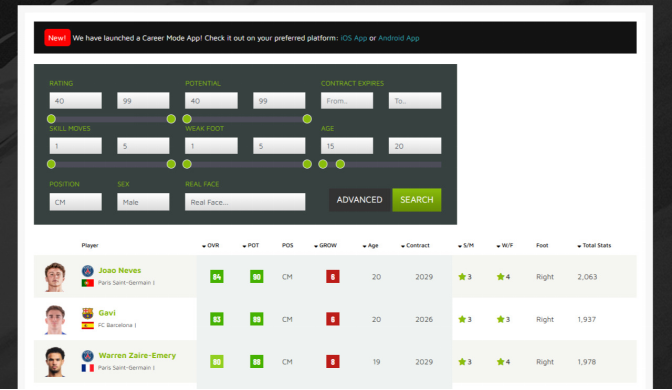The width and height of the screenshot is (672, 390).
Task: Click the Age slider upper handle
Action: [x=340, y=164]
